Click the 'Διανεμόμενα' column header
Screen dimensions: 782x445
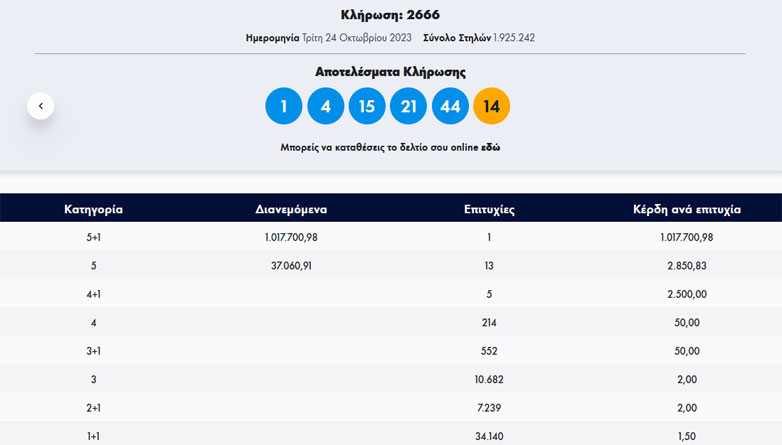291,210
